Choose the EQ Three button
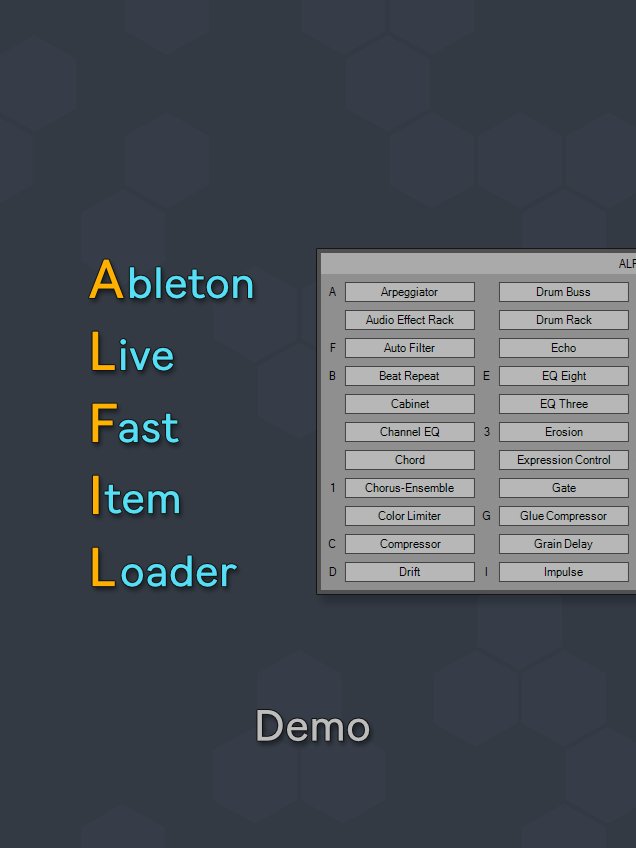This screenshot has height=848, width=636. coord(564,404)
